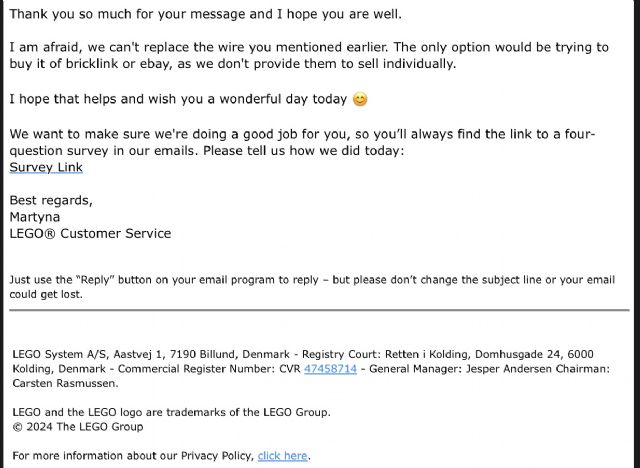Click the CVR number 47458714 link
The height and width of the screenshot is (468, 640).
[x=330, y=369]
